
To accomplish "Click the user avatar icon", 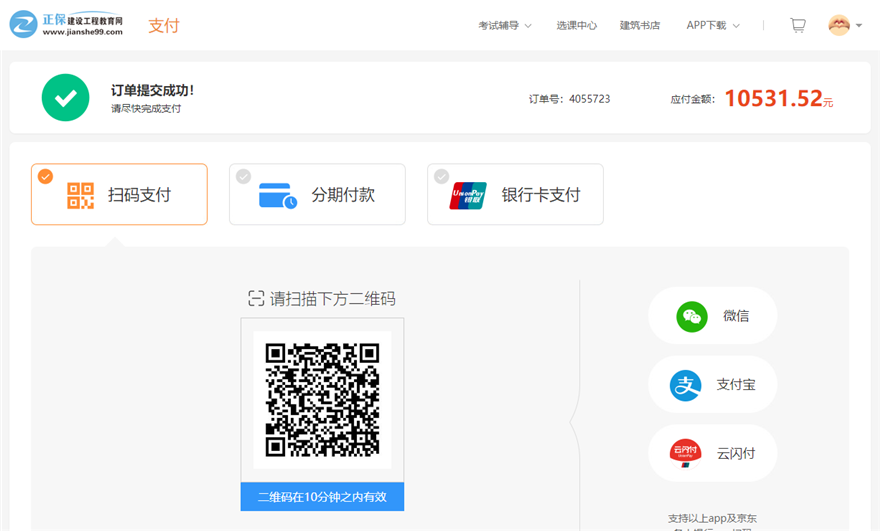I will pos(839,25).
